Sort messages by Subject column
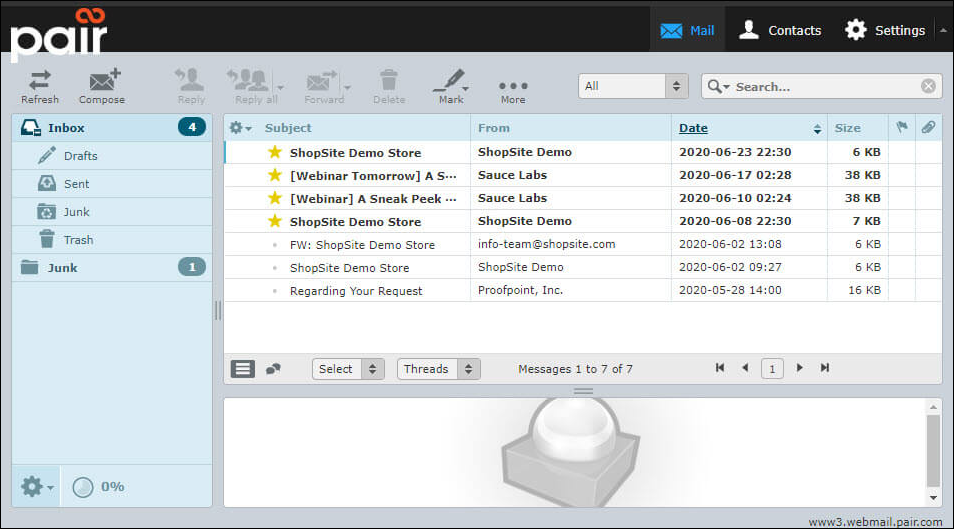 pyautogui.click(x=288, y=128)
